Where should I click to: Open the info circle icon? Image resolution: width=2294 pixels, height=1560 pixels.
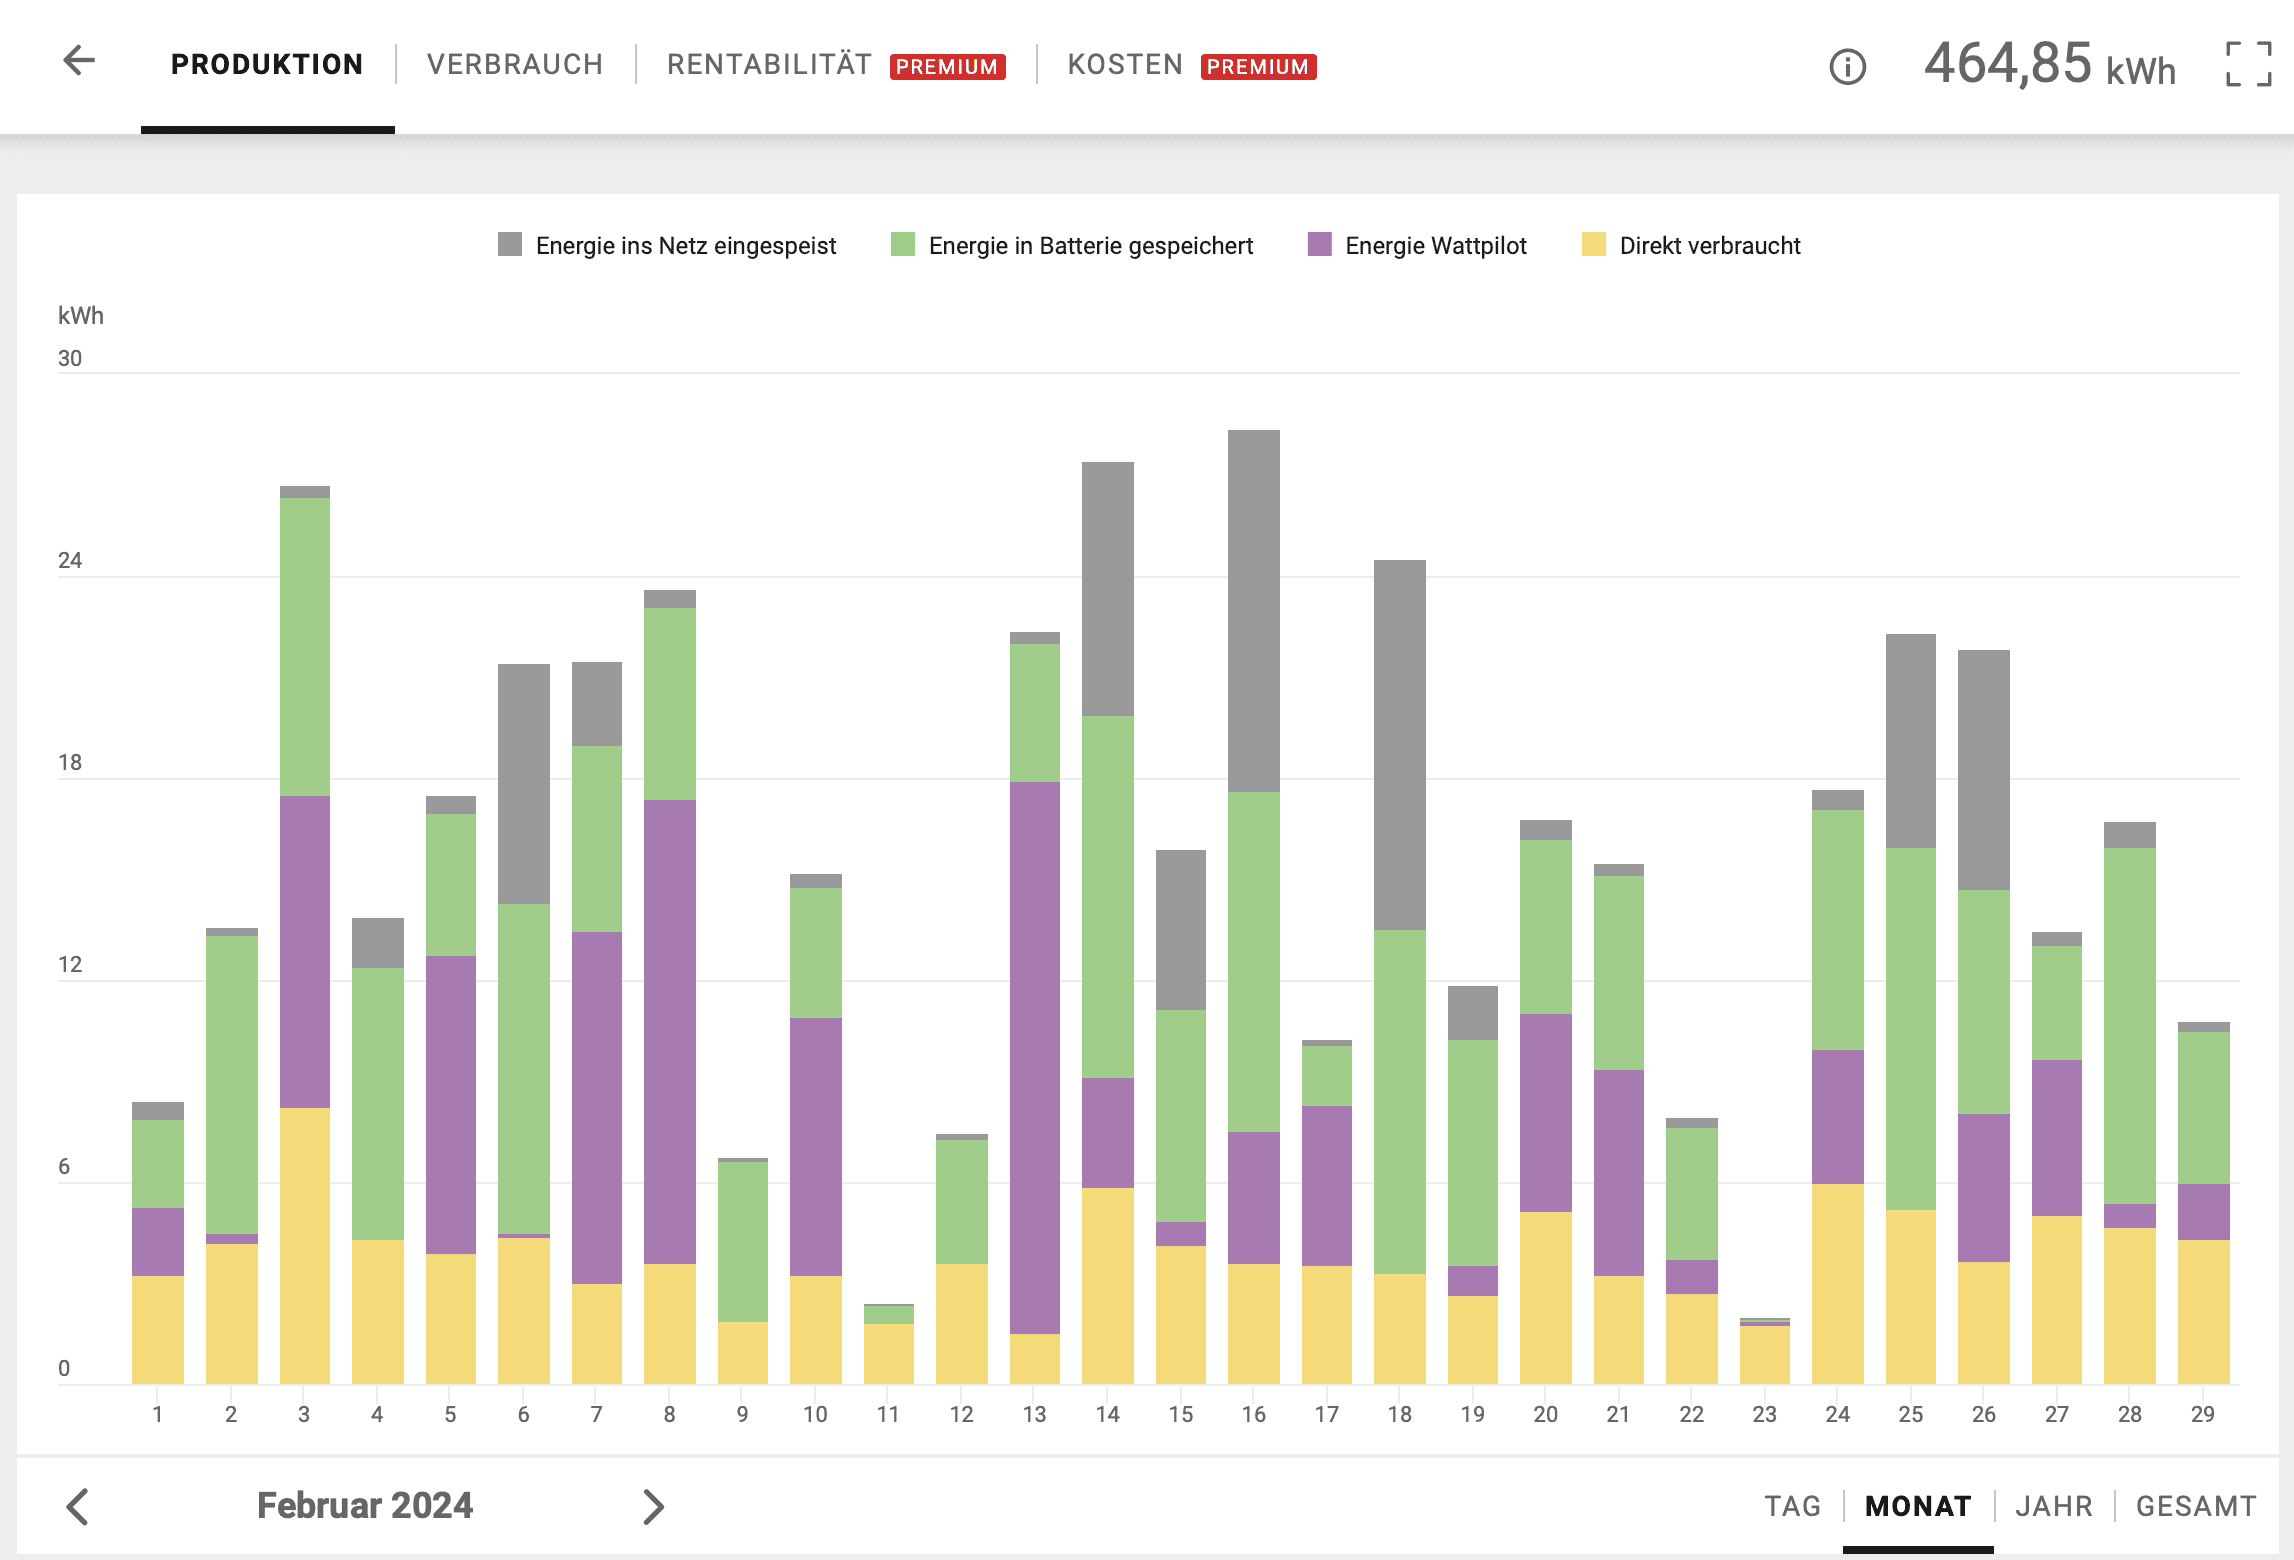pyautogui.click(x=1847, y=67)
